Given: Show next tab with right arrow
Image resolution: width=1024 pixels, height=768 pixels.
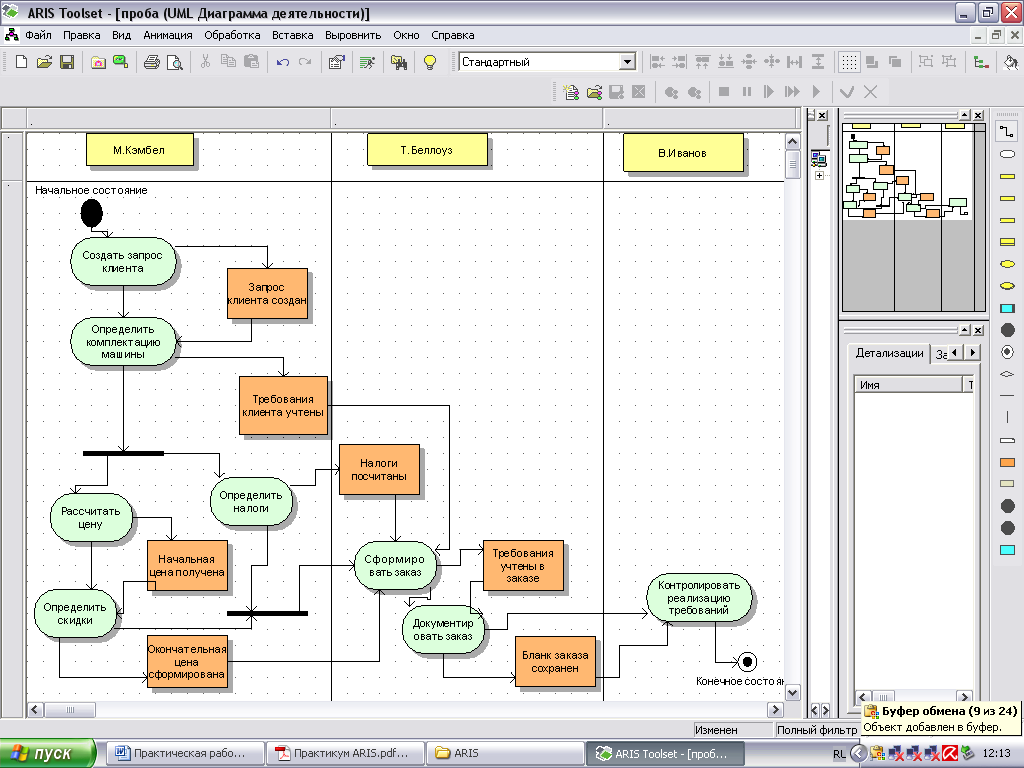Looking at the screenshot, I should click(972, 353).
